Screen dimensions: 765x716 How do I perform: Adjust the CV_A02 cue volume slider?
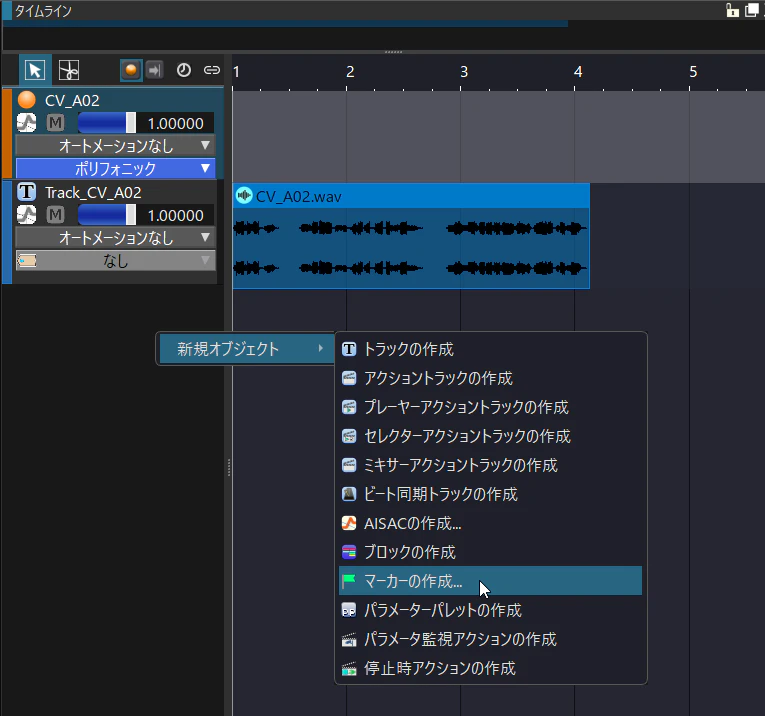[107, 123]
